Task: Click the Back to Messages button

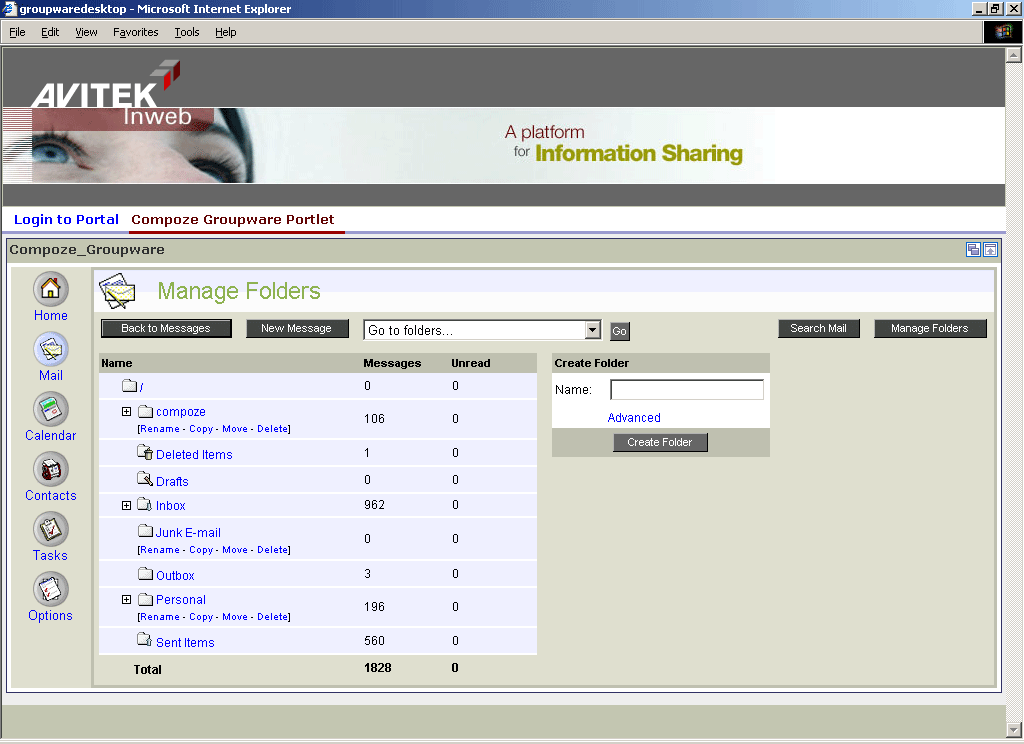Action: click(166, 329)
